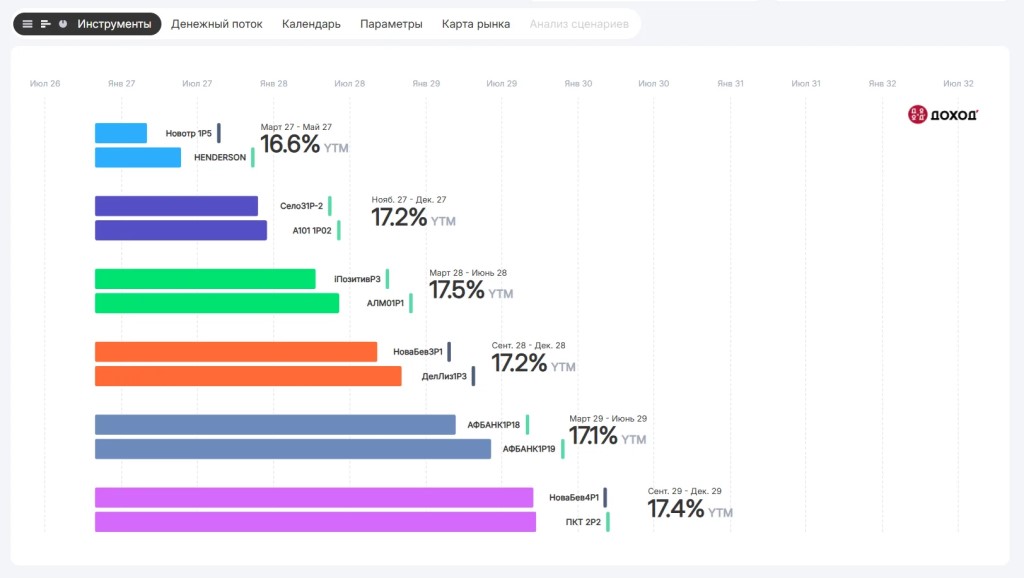This screenshot has width=1024, height=578.
Task: Go to the Параметры tab
Action: point(391,24)
